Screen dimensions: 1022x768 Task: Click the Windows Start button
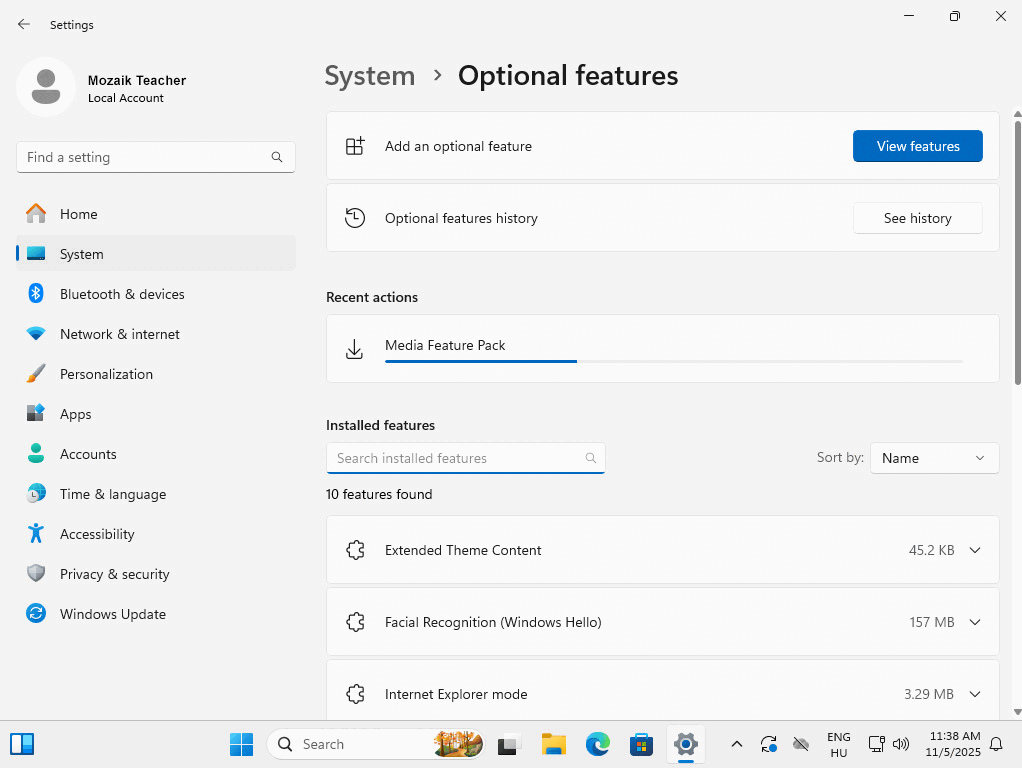241,744
